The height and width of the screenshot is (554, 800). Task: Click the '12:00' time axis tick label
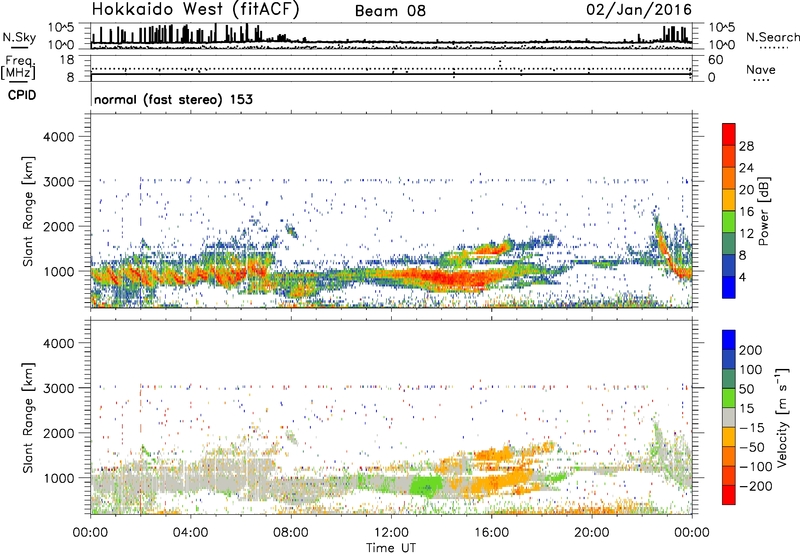point(391,533)
